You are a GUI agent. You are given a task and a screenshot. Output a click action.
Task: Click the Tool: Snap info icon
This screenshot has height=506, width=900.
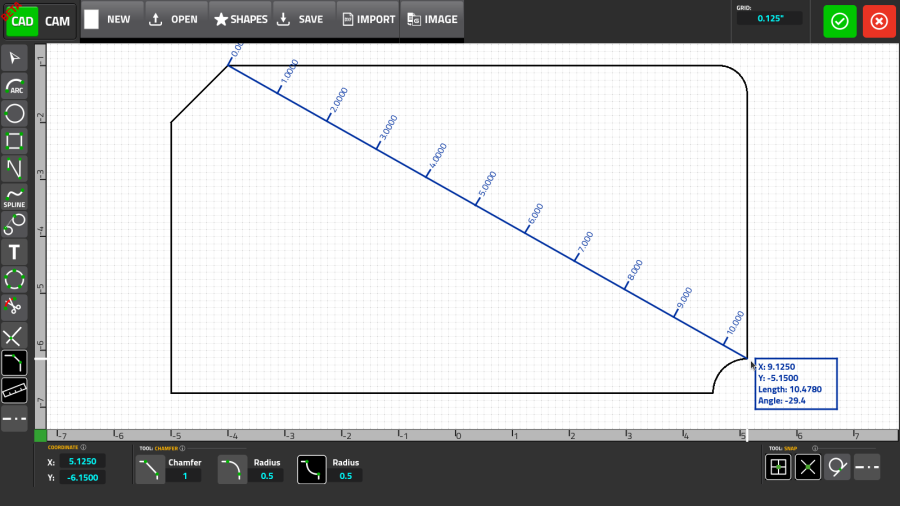[814, 448]
